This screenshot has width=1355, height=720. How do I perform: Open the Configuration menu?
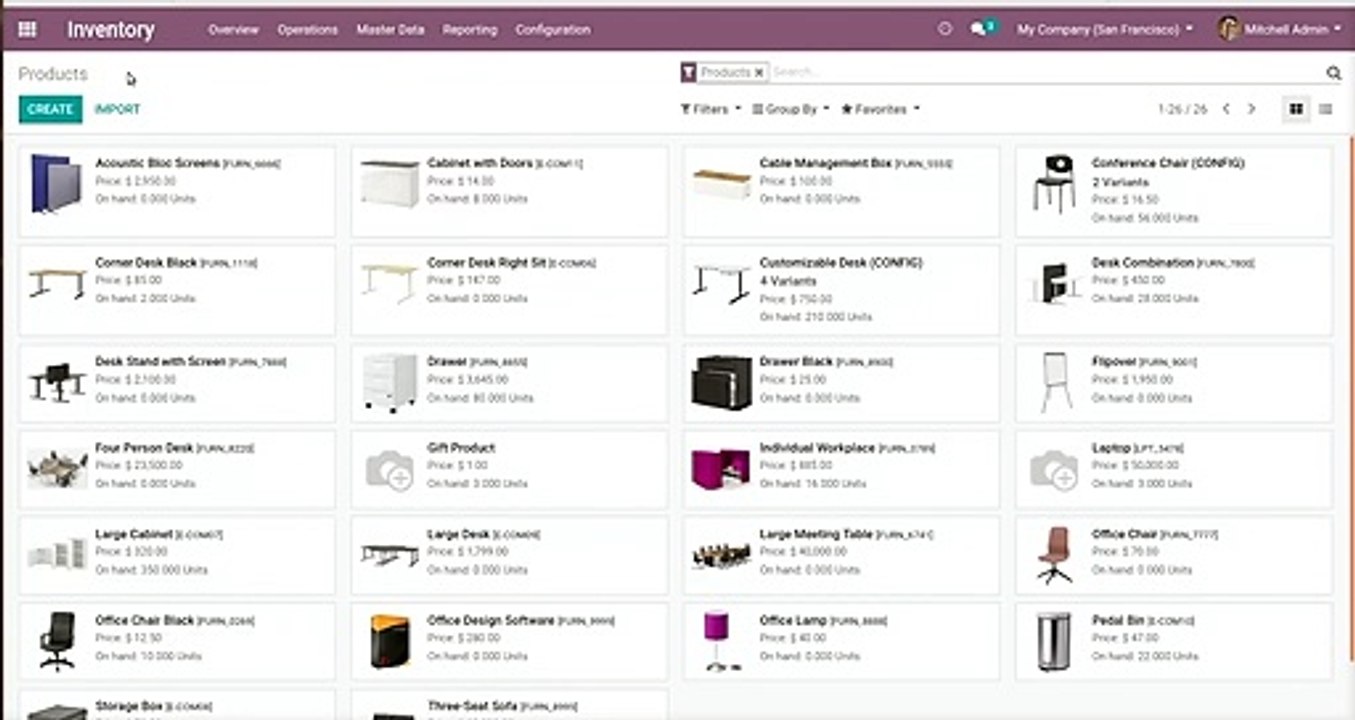552,30
